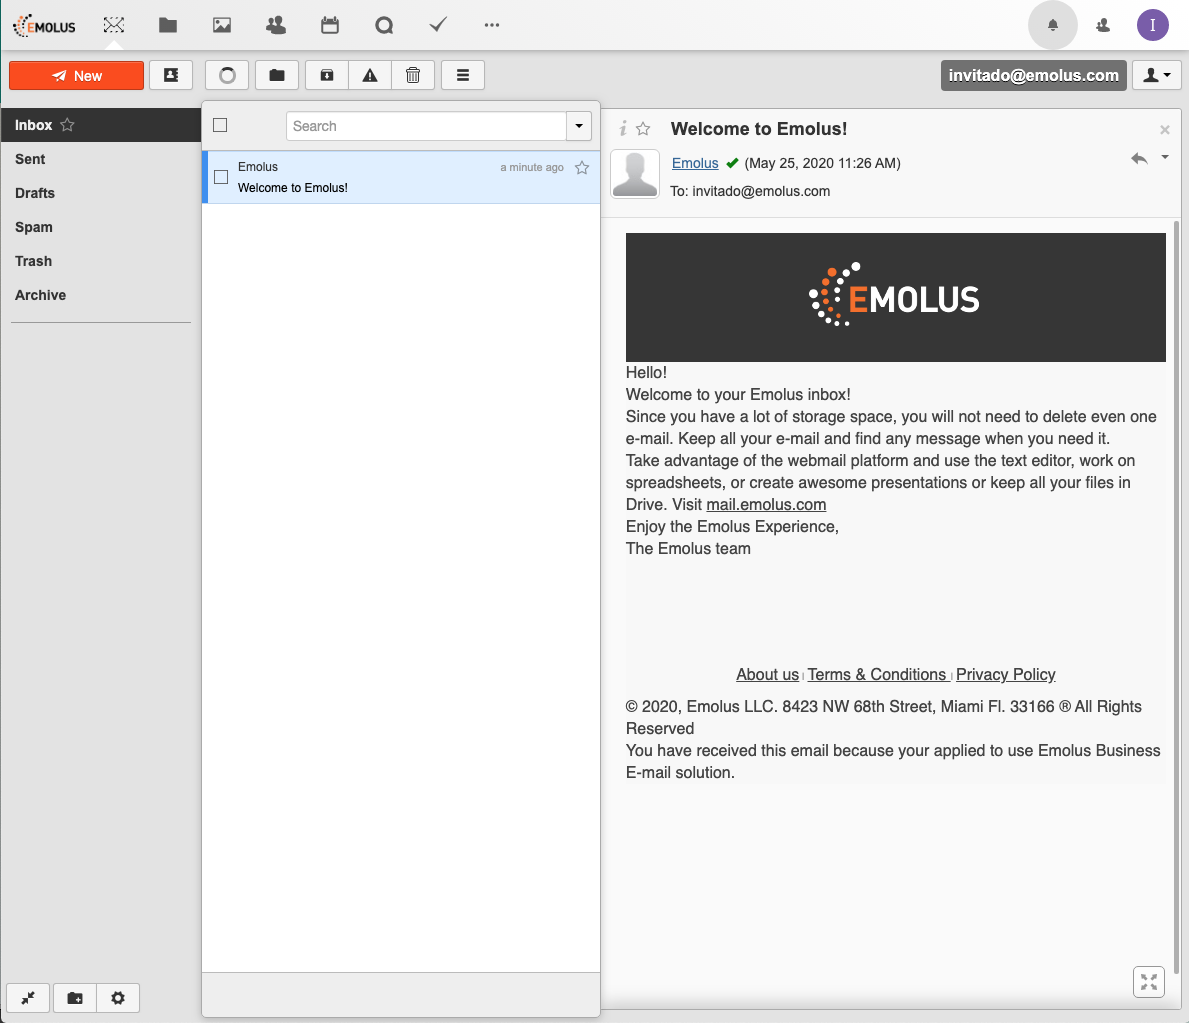Go to the Drafts folder

pos(33,193)
